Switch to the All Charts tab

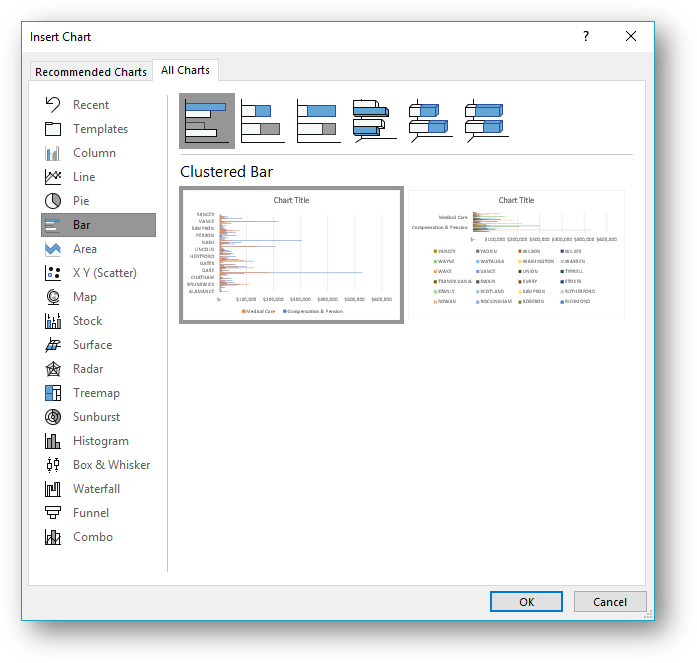[x=185, y=70]
